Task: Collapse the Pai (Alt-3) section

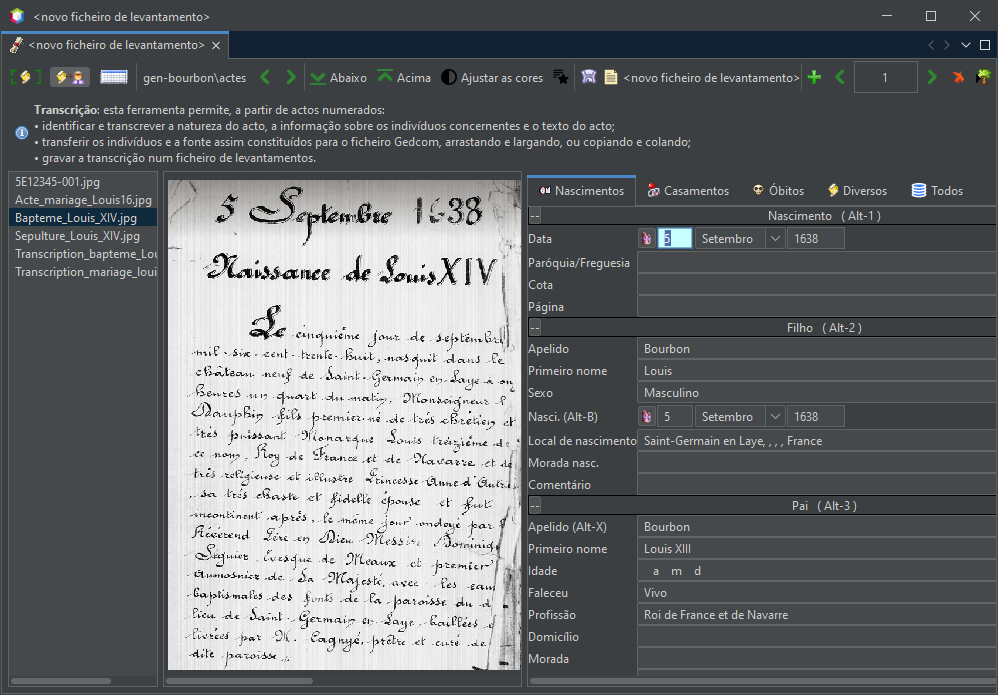Action: (535, 506)
